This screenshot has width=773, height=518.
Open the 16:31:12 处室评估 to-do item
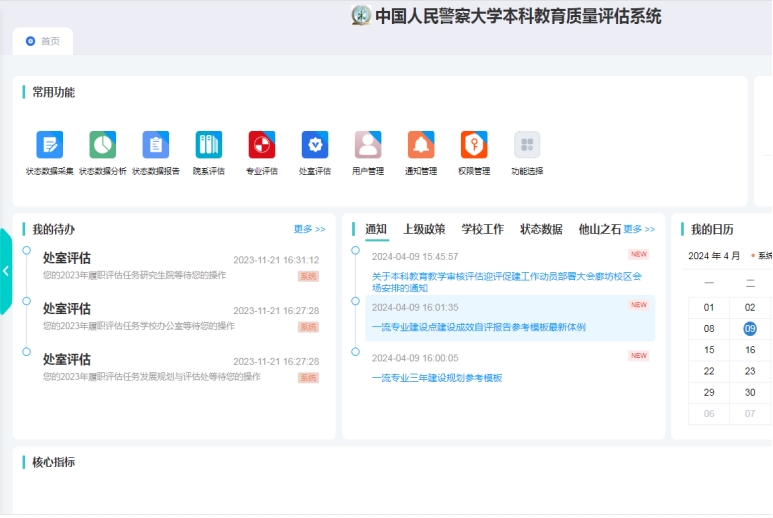67,258
